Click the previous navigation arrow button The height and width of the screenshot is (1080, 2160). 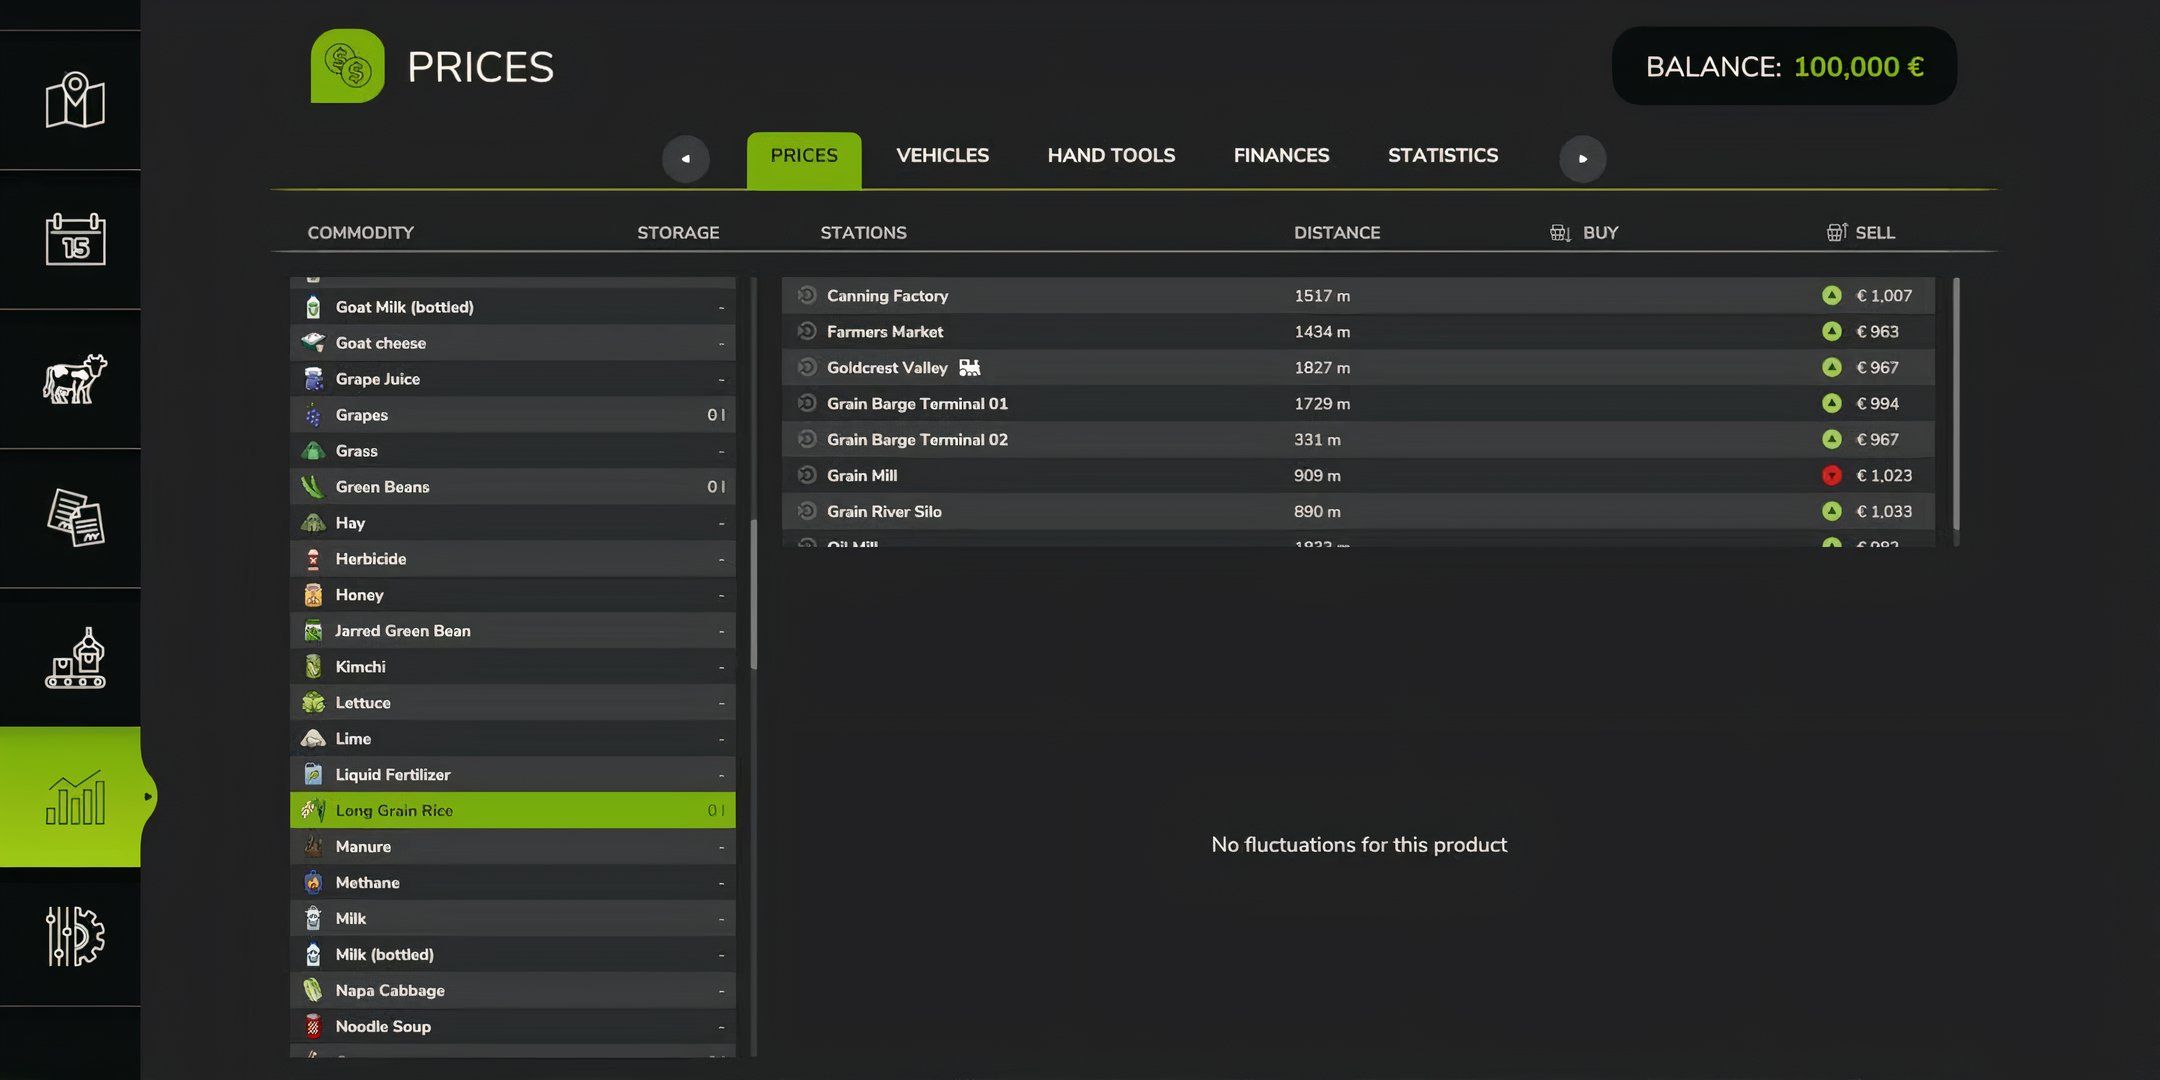686,157
